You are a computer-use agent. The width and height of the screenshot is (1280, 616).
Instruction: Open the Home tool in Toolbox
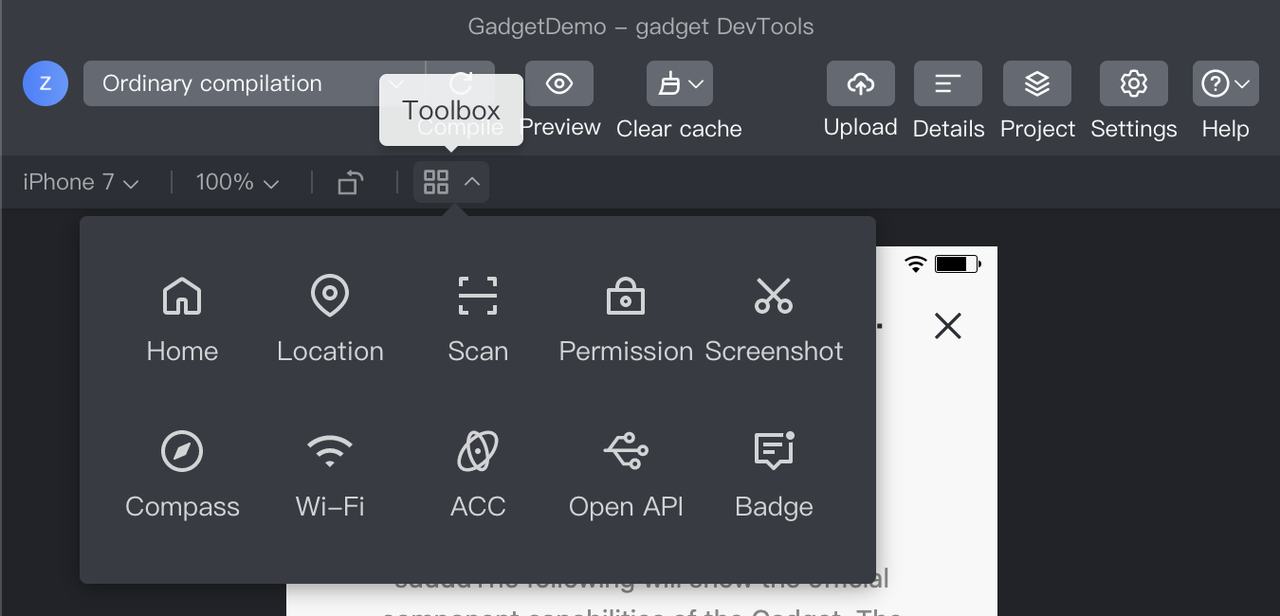point(182,297)
